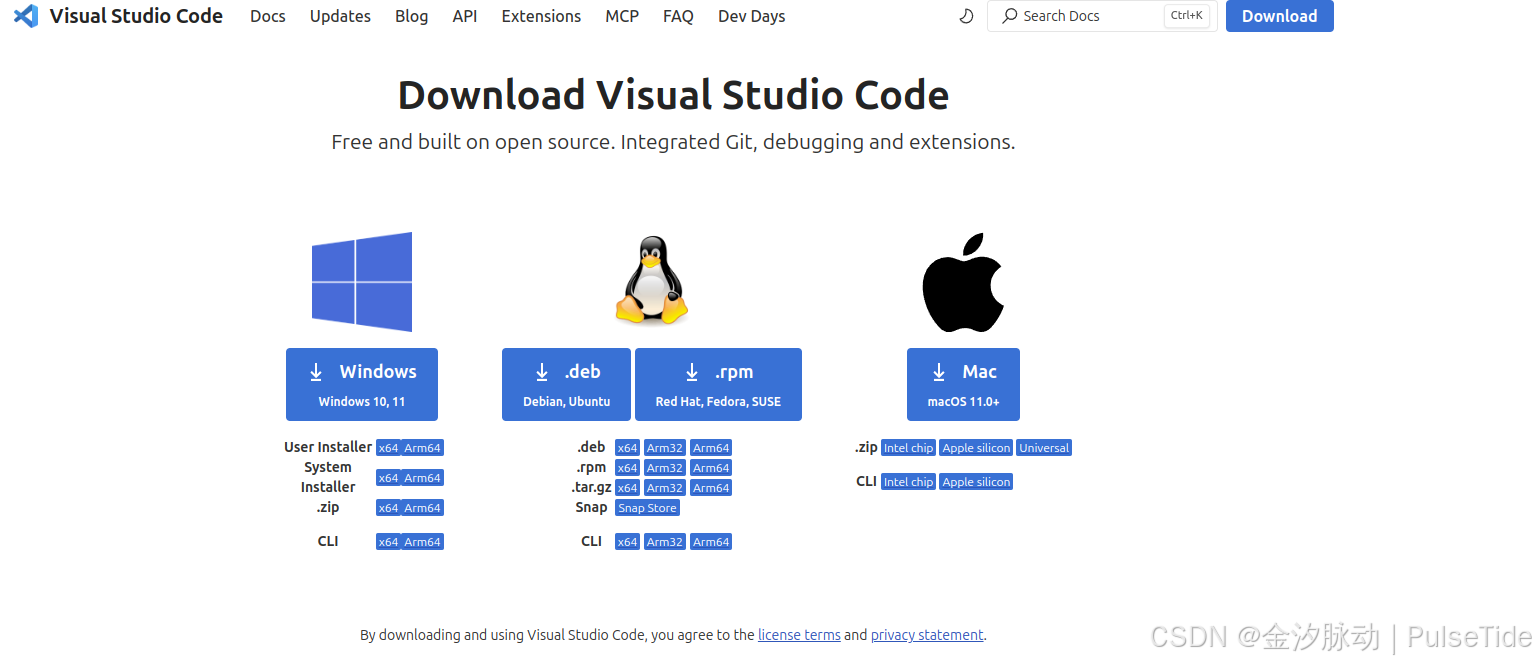Select x64 for Windows CLI
1536x663 pixels.
pos(388,542)
